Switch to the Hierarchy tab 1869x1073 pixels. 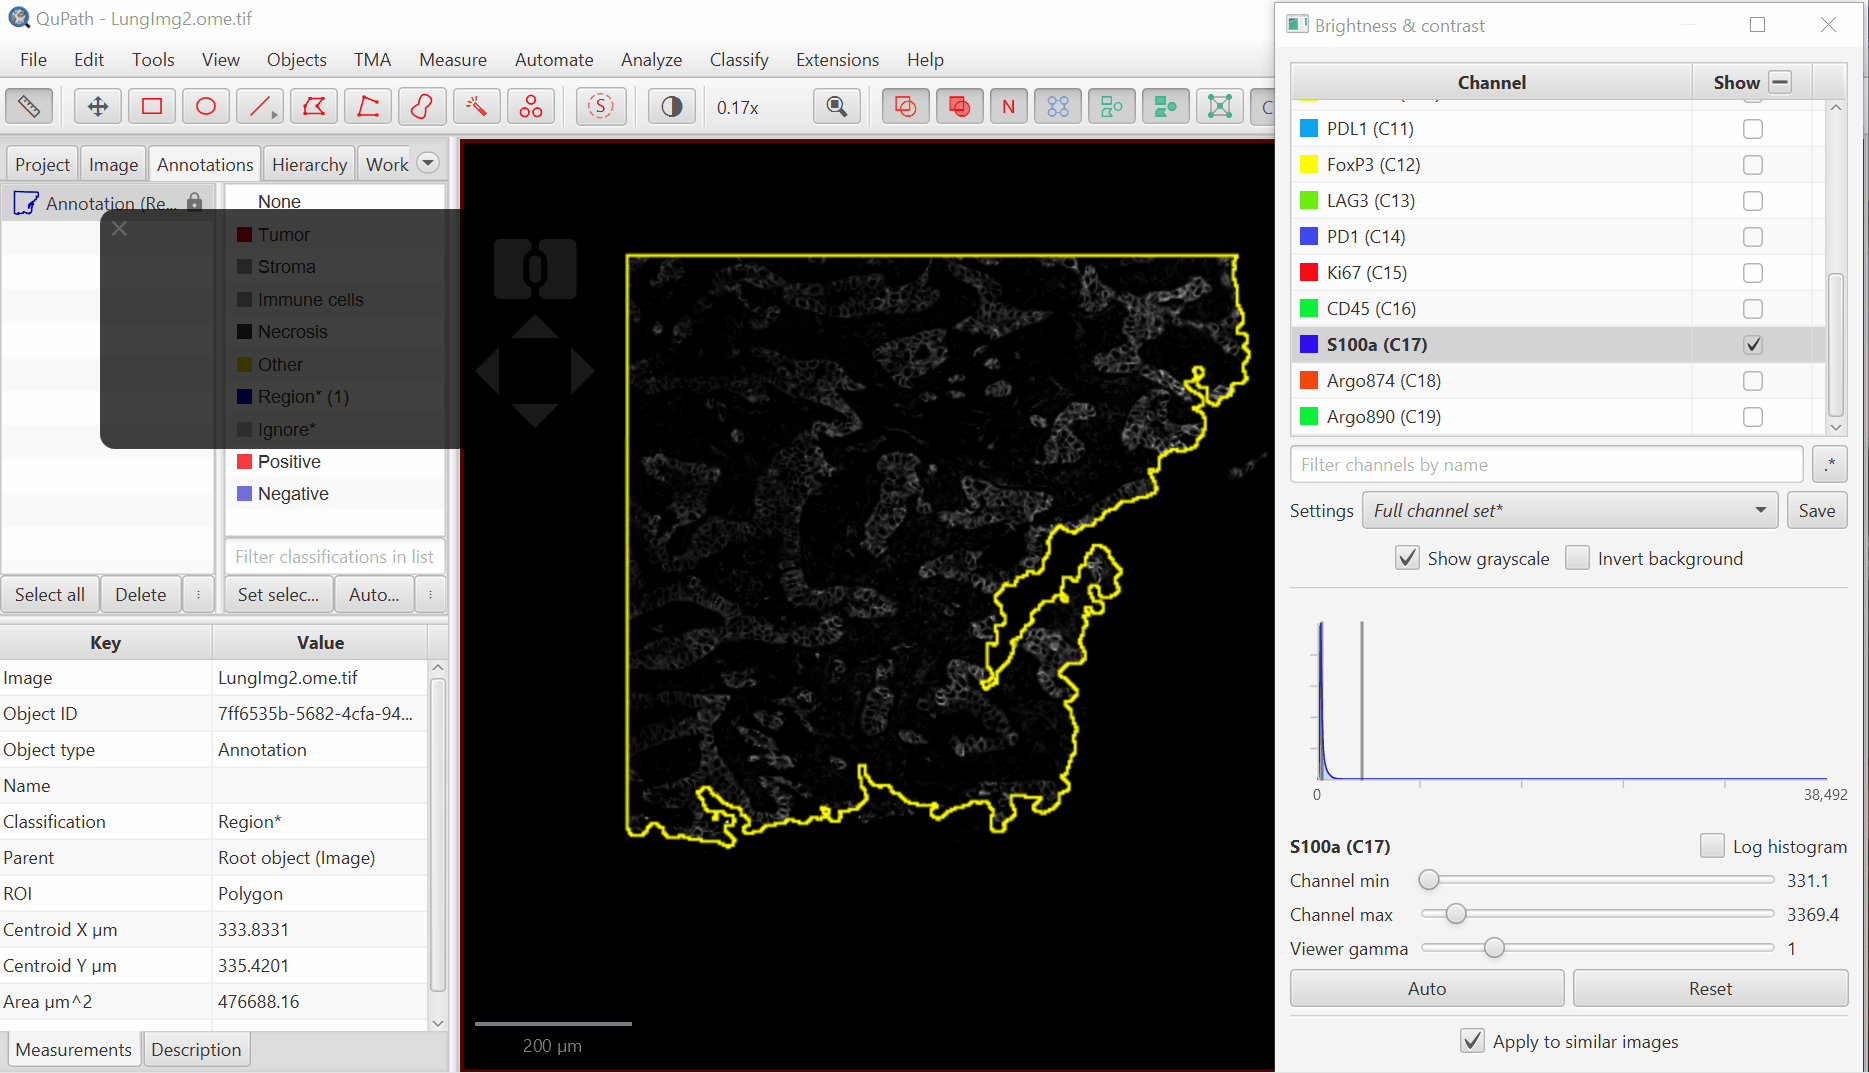(x=309, y=164)
